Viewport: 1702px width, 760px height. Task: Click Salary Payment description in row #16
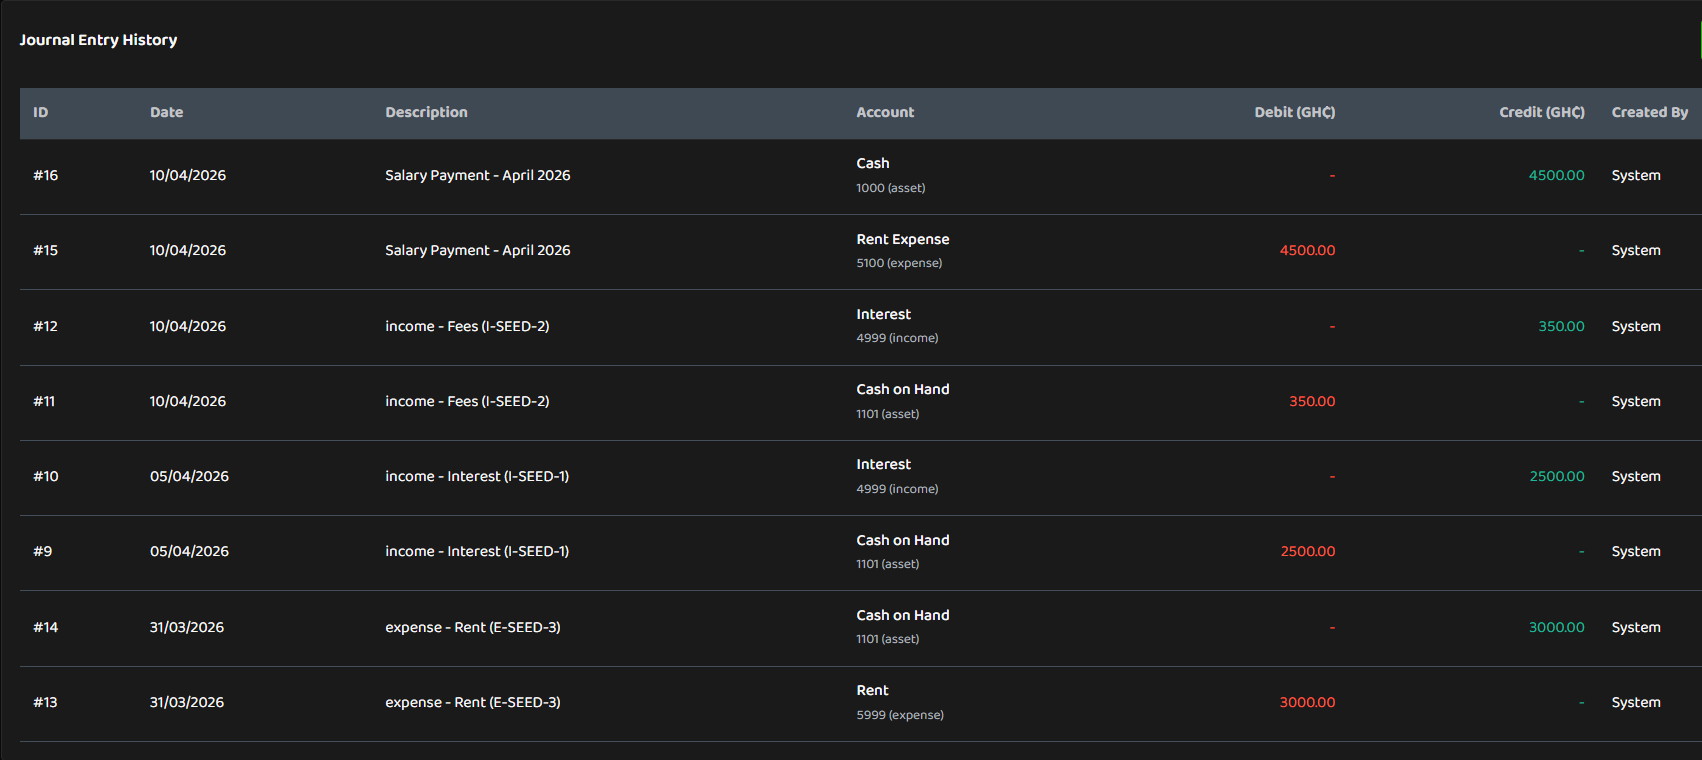coord(478,175)
